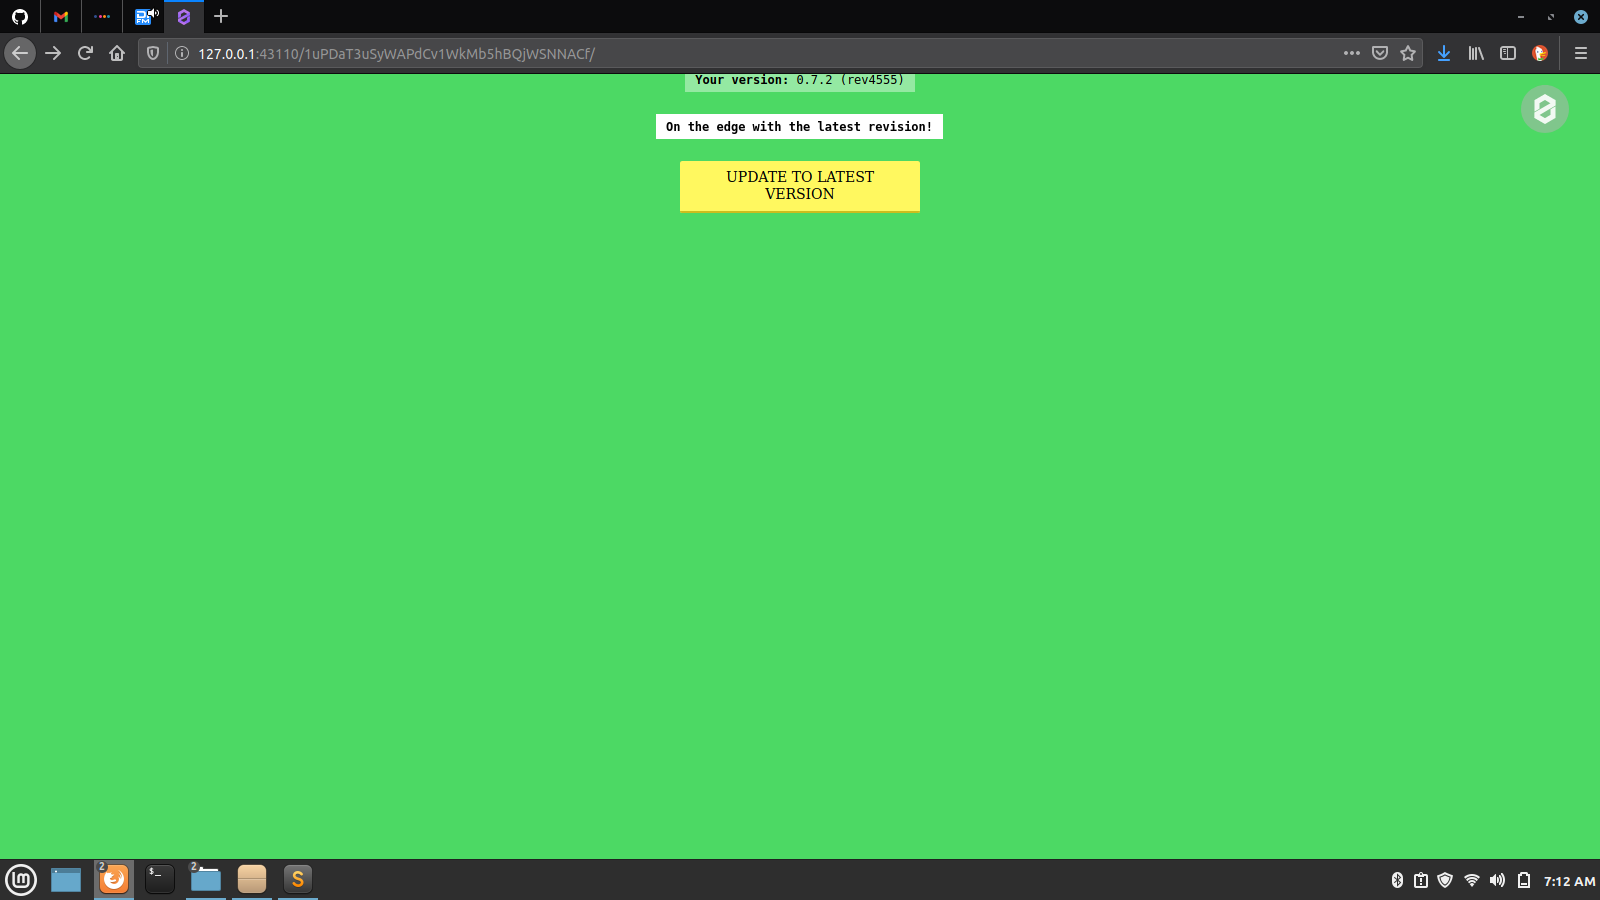Open the network menu in system tray
Viewport: 1600px width, 900px height.
pos(1471,880)
